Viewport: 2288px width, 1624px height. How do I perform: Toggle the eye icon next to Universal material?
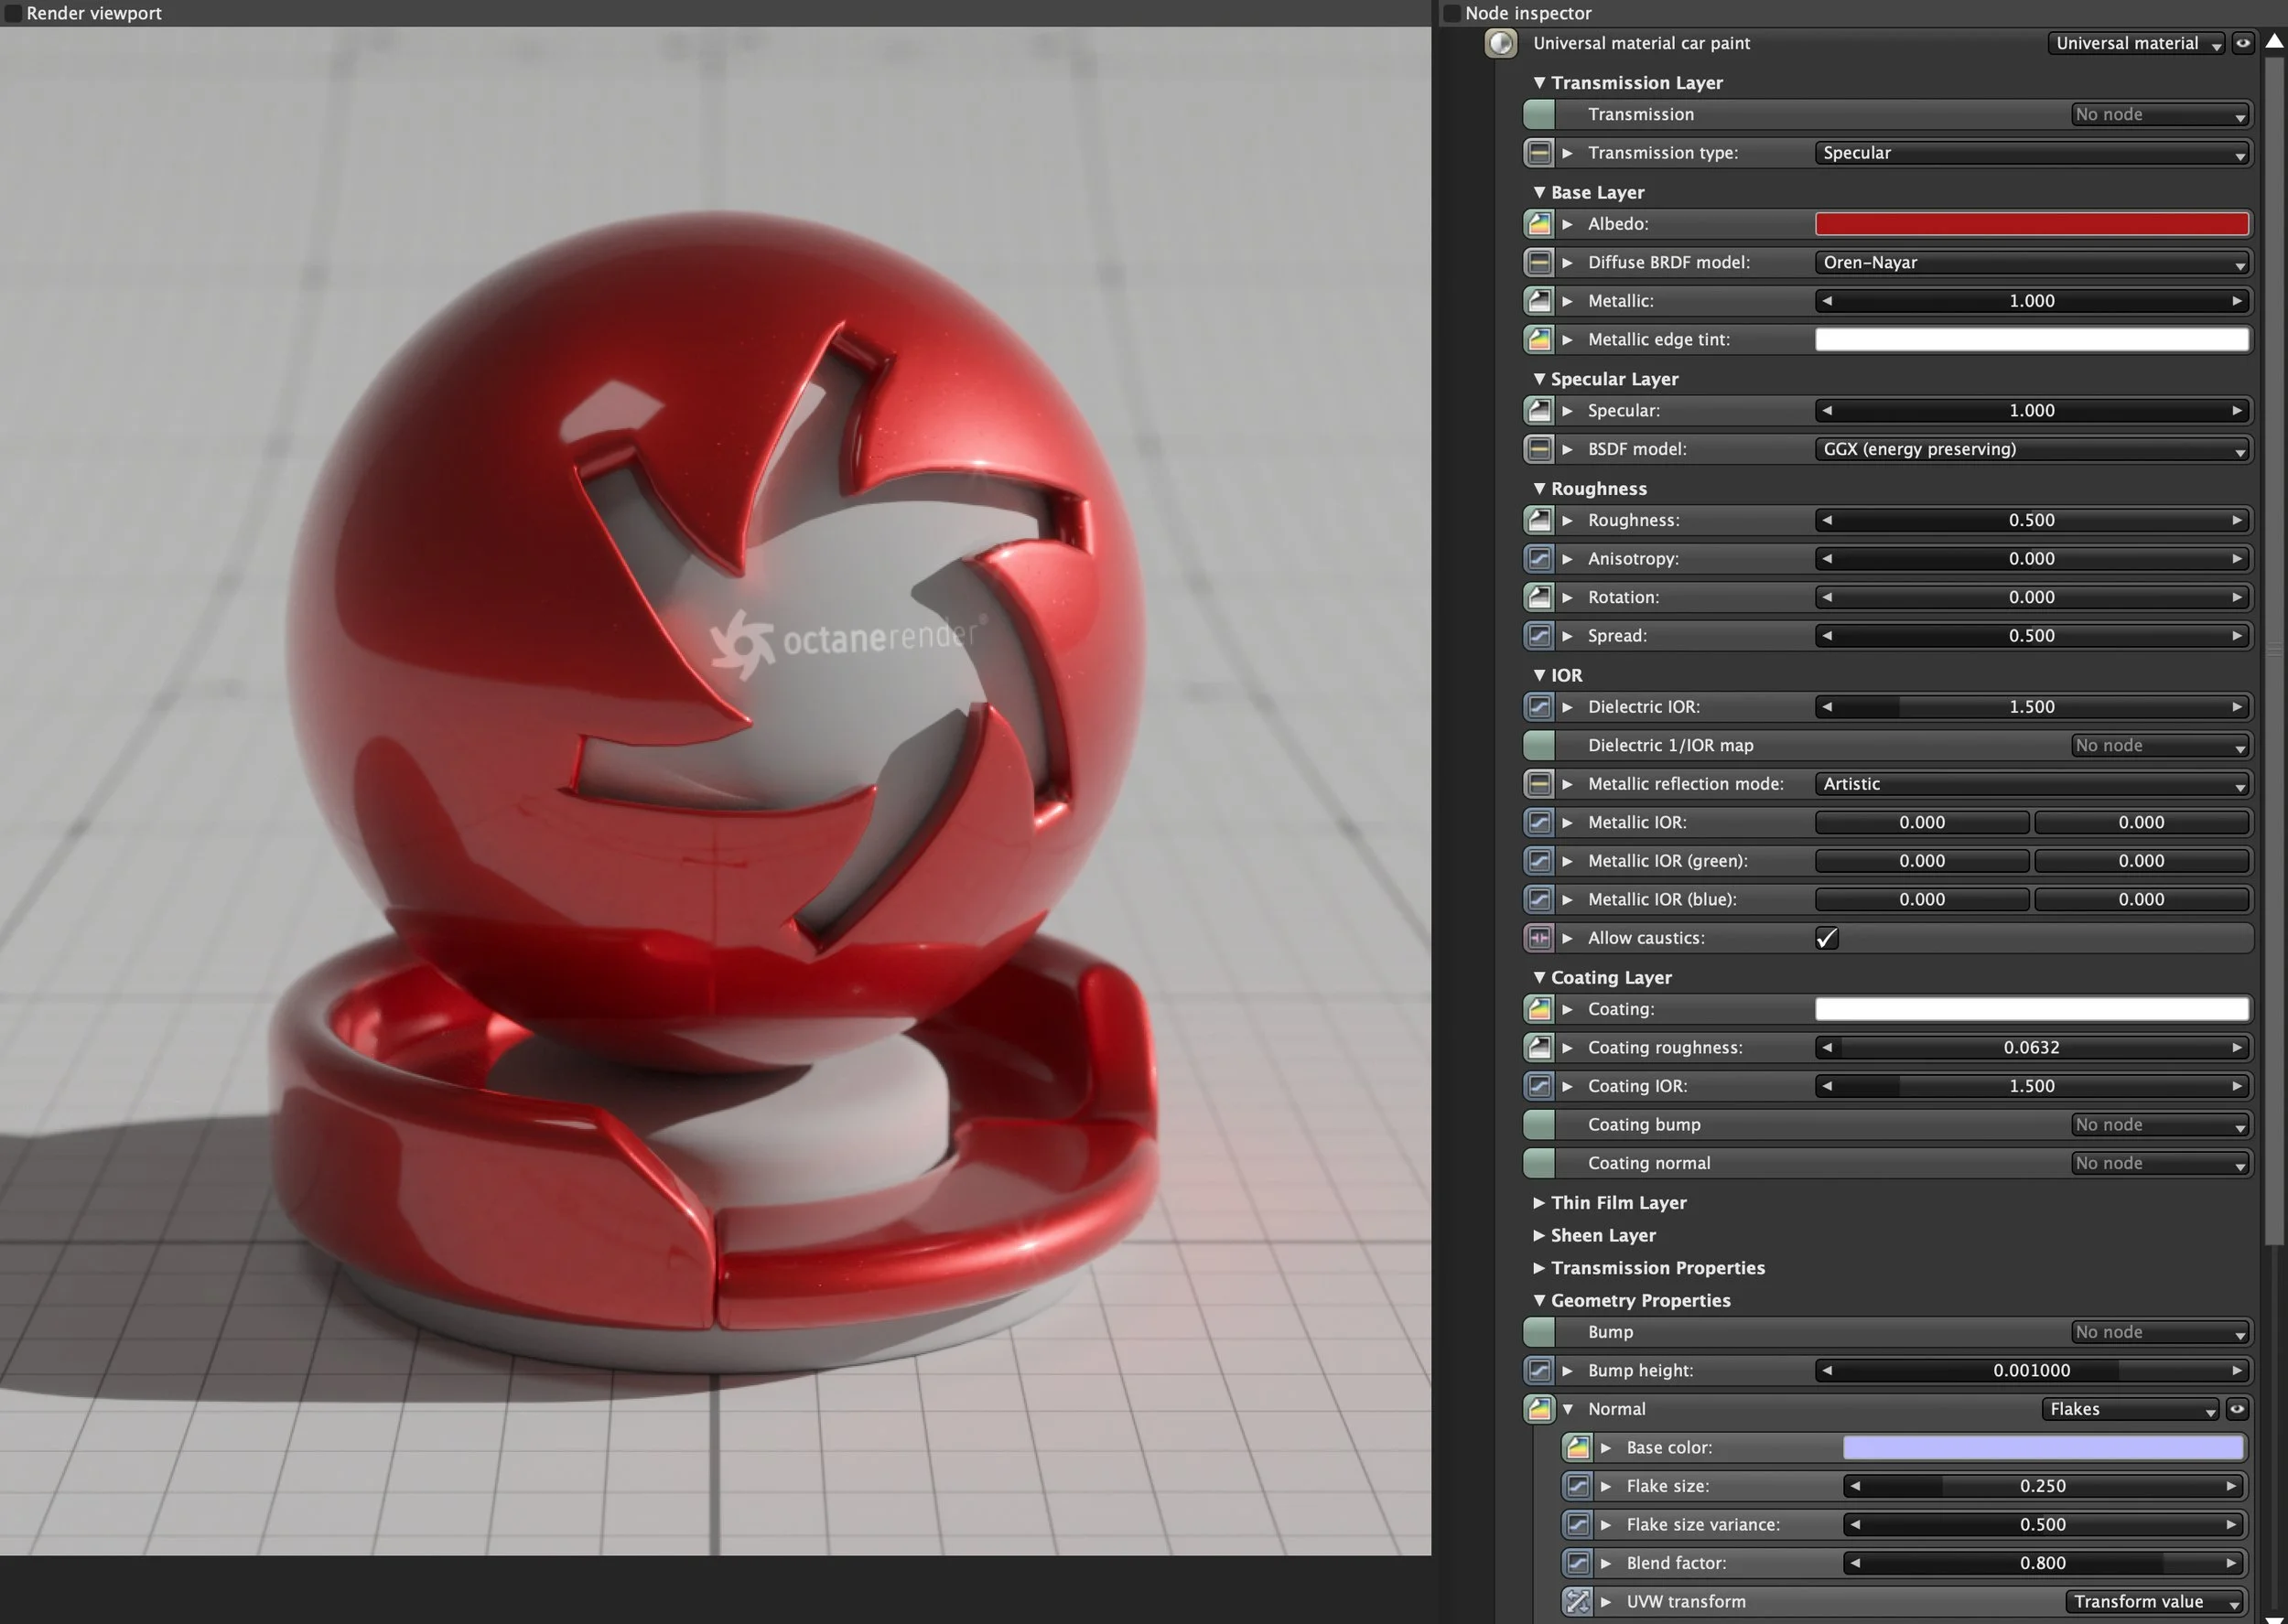pyautogui.click(x=2243, y=43)
